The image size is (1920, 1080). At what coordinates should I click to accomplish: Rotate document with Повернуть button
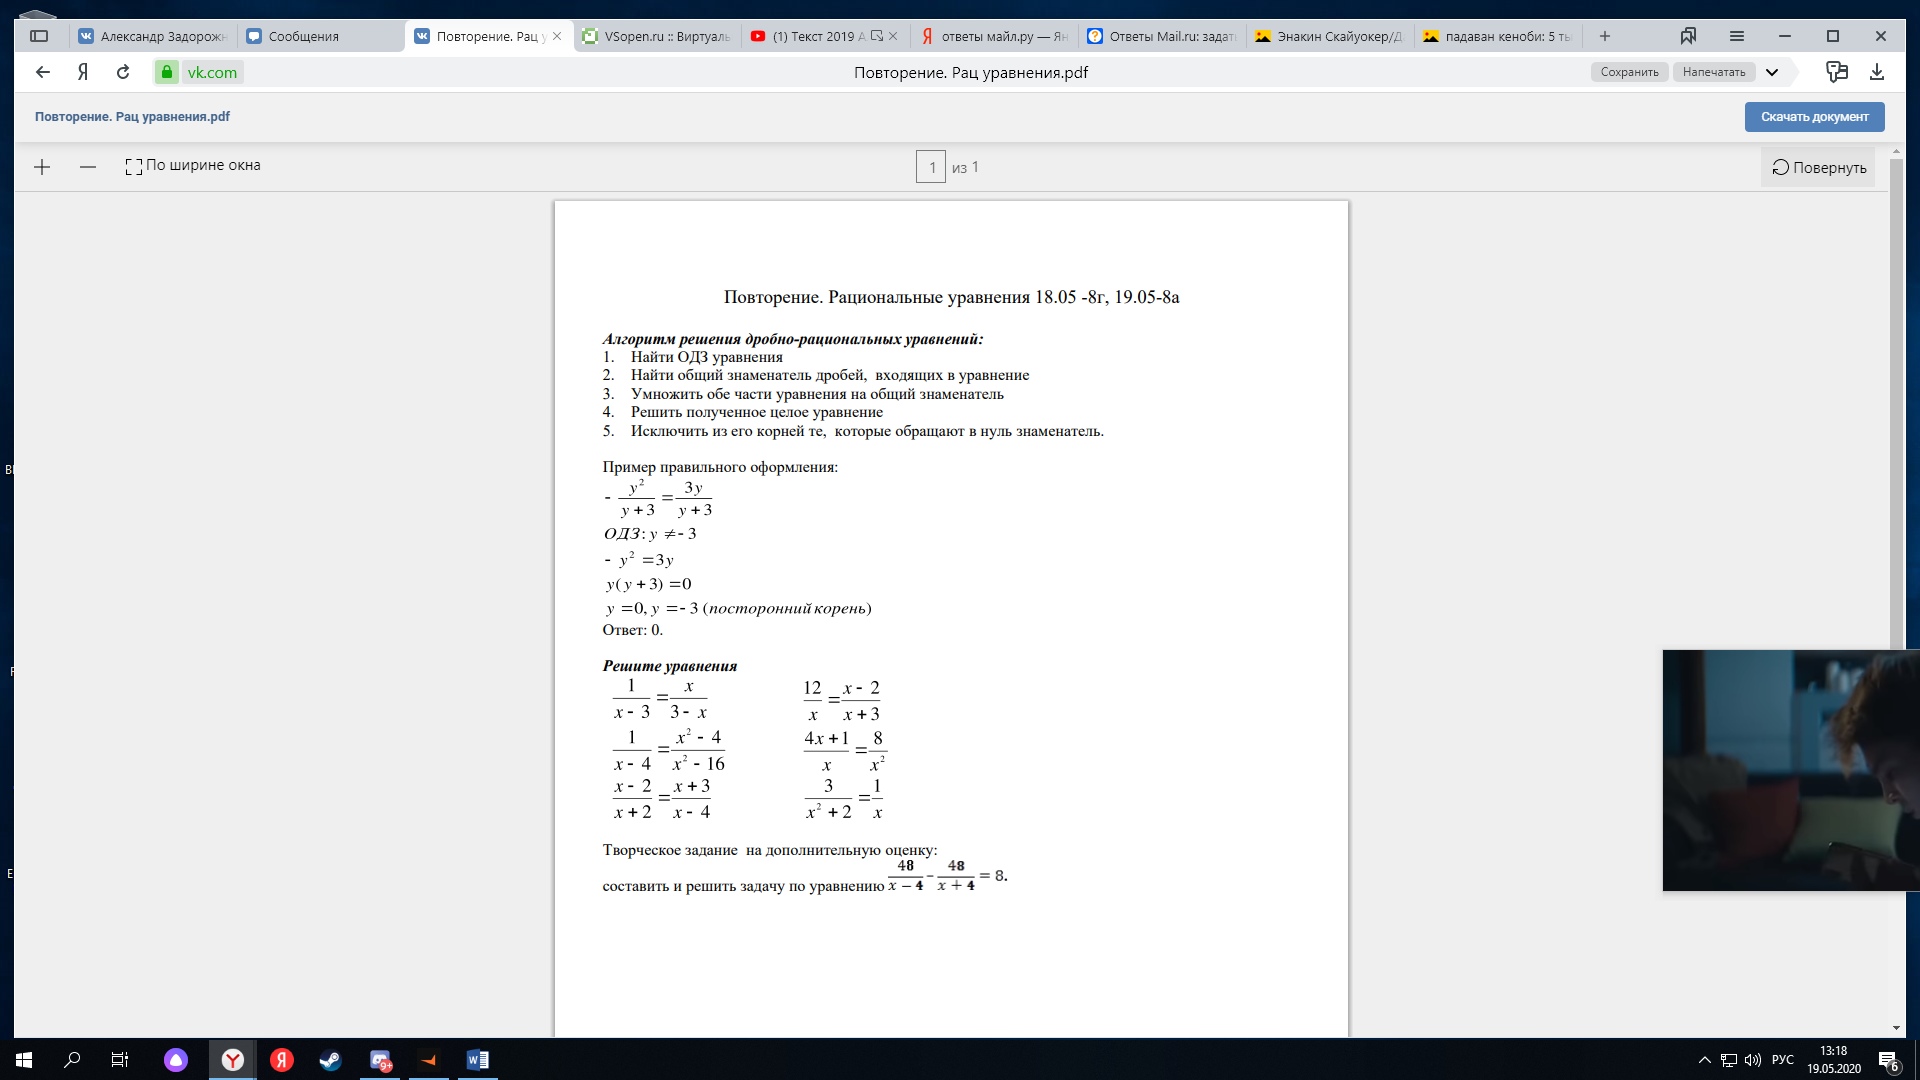click(x=1819, y=168)
